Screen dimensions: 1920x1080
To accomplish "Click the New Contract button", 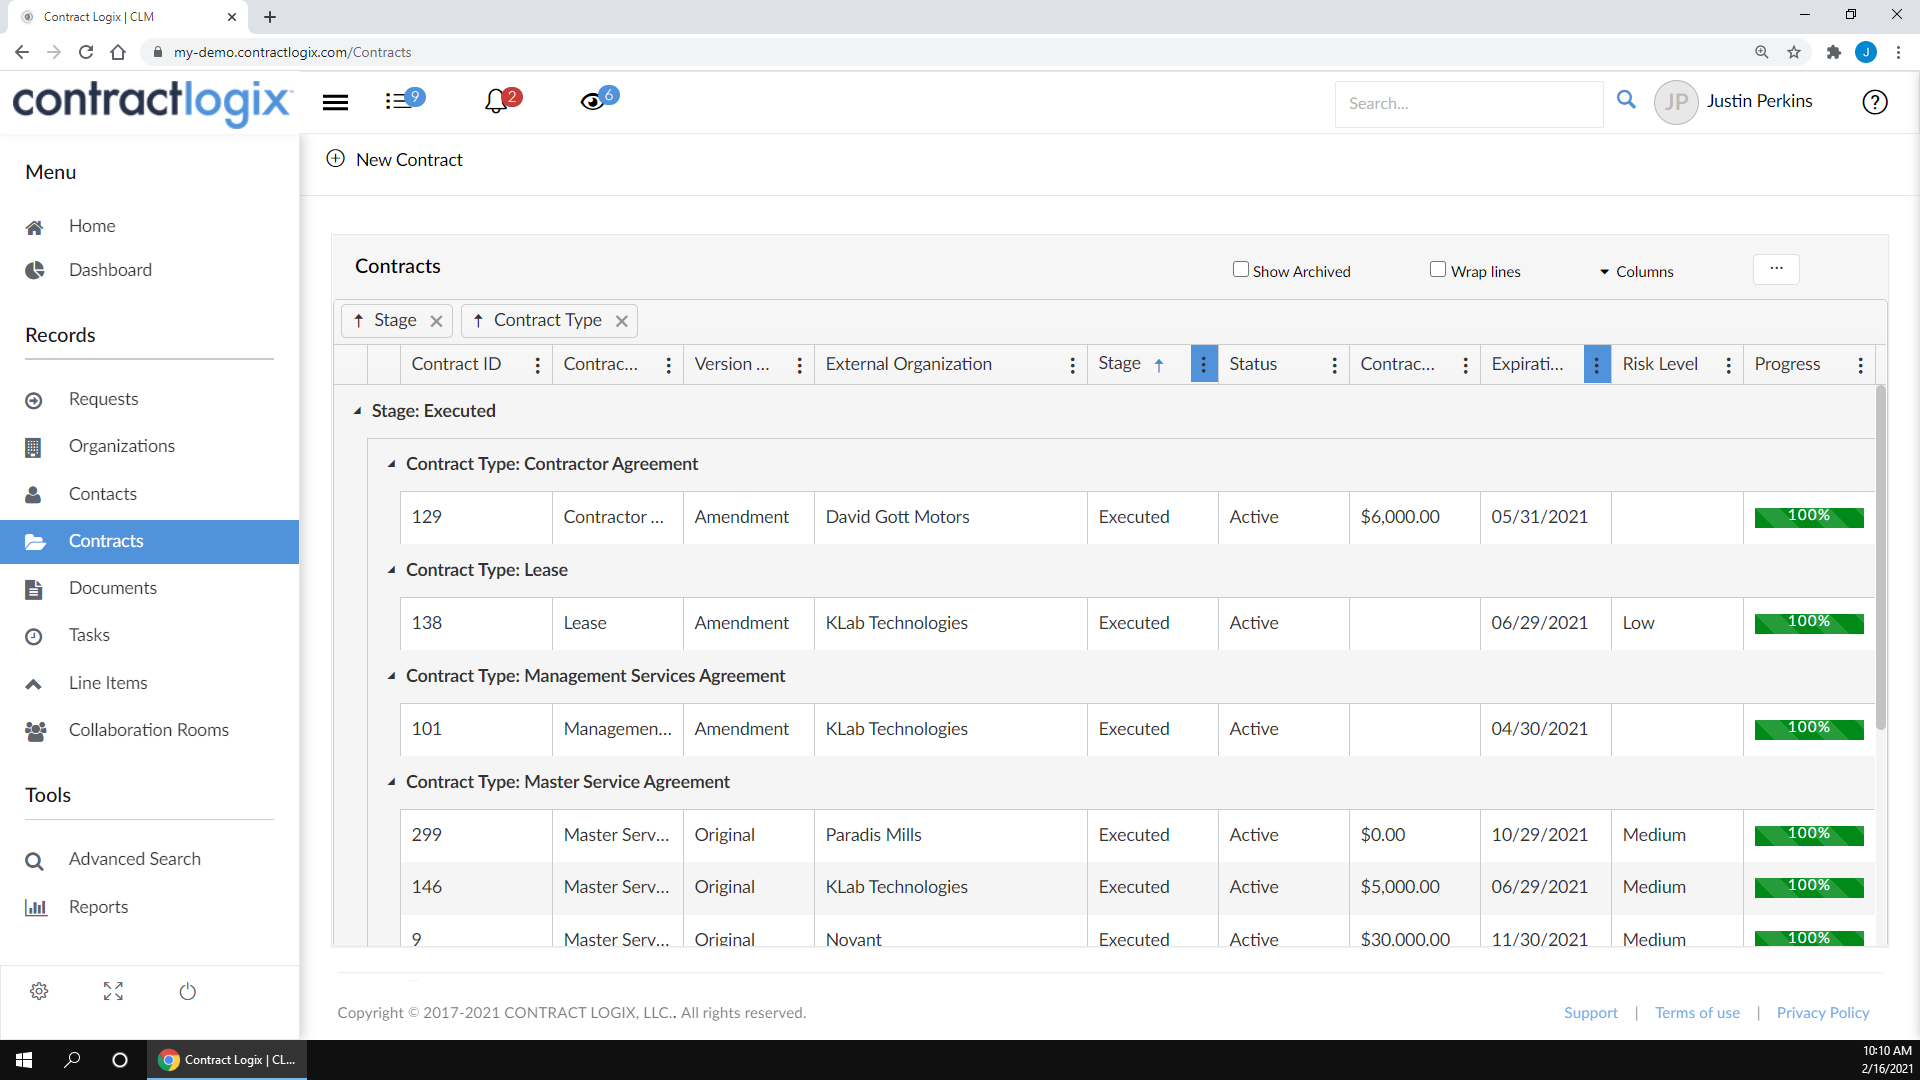I will (394, 159).
